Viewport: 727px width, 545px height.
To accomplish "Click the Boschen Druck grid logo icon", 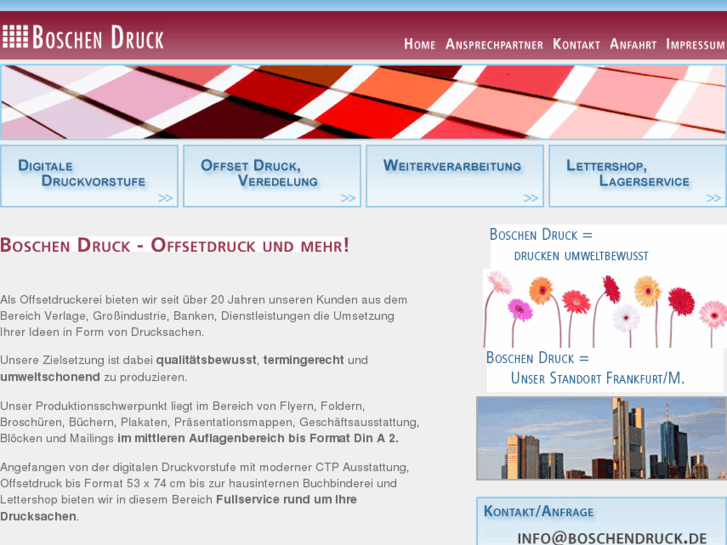I will [15, 37].
